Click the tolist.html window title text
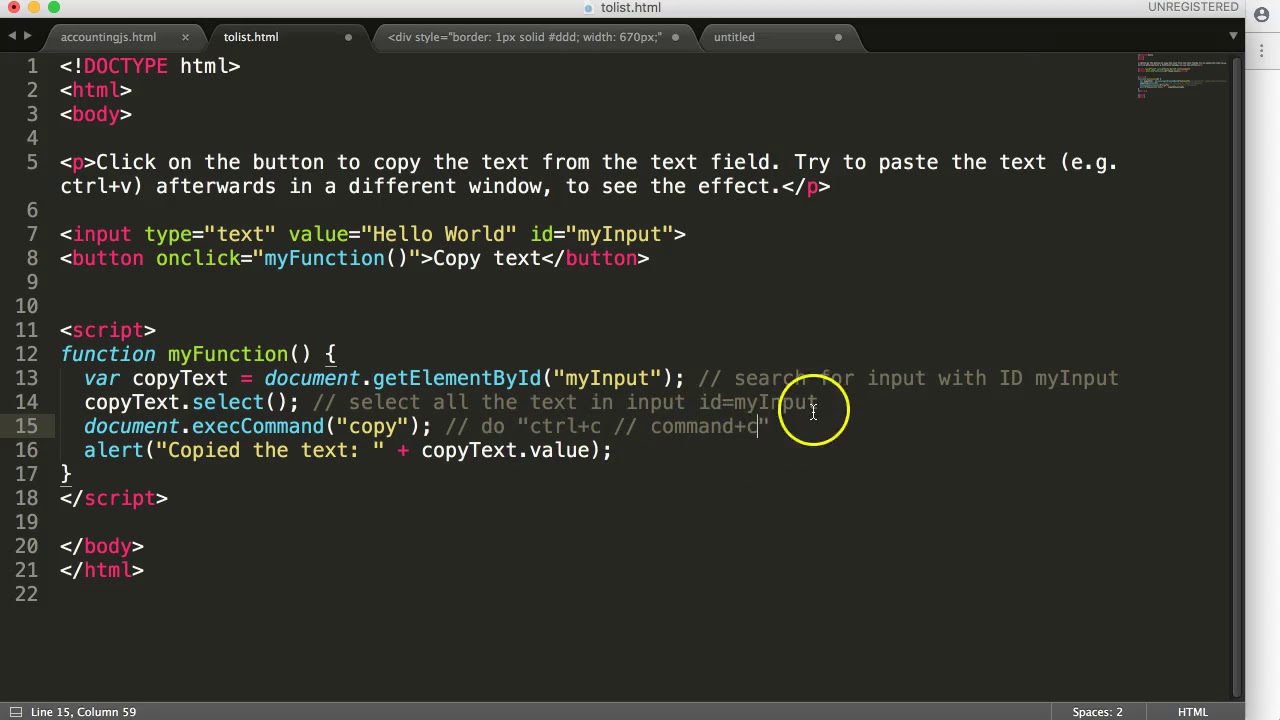The image size is (1280, 720). point(630,7)
